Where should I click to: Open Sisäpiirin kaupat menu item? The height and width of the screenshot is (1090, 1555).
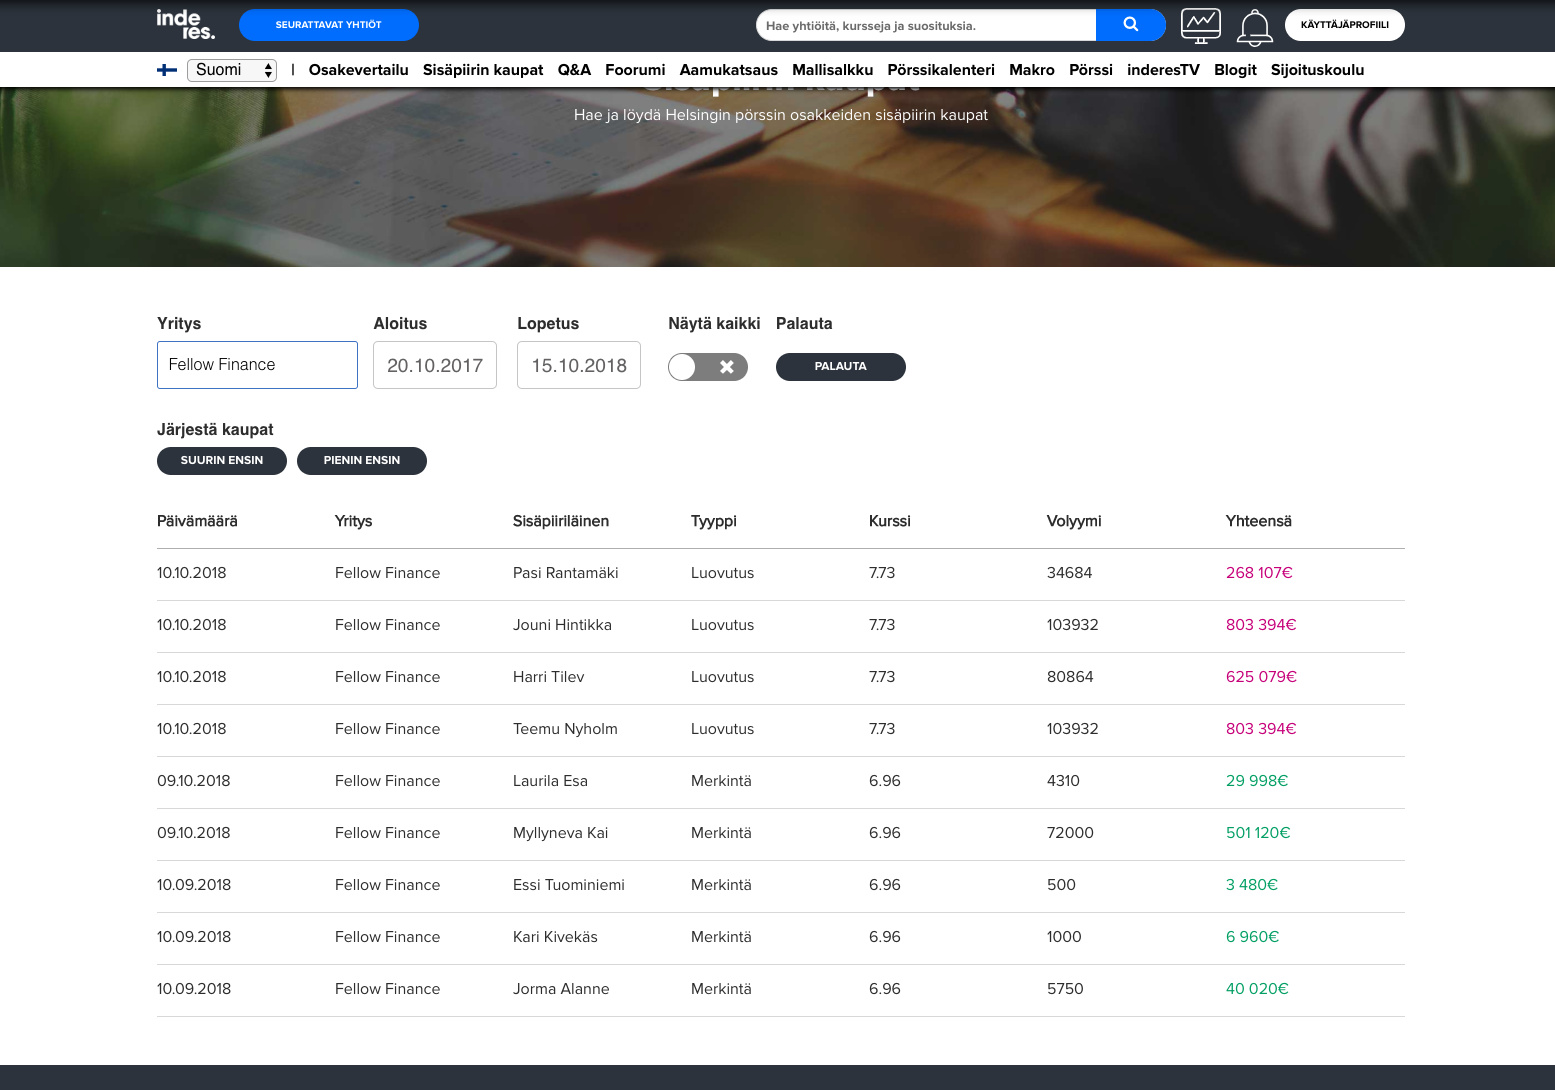coord(483,70)
